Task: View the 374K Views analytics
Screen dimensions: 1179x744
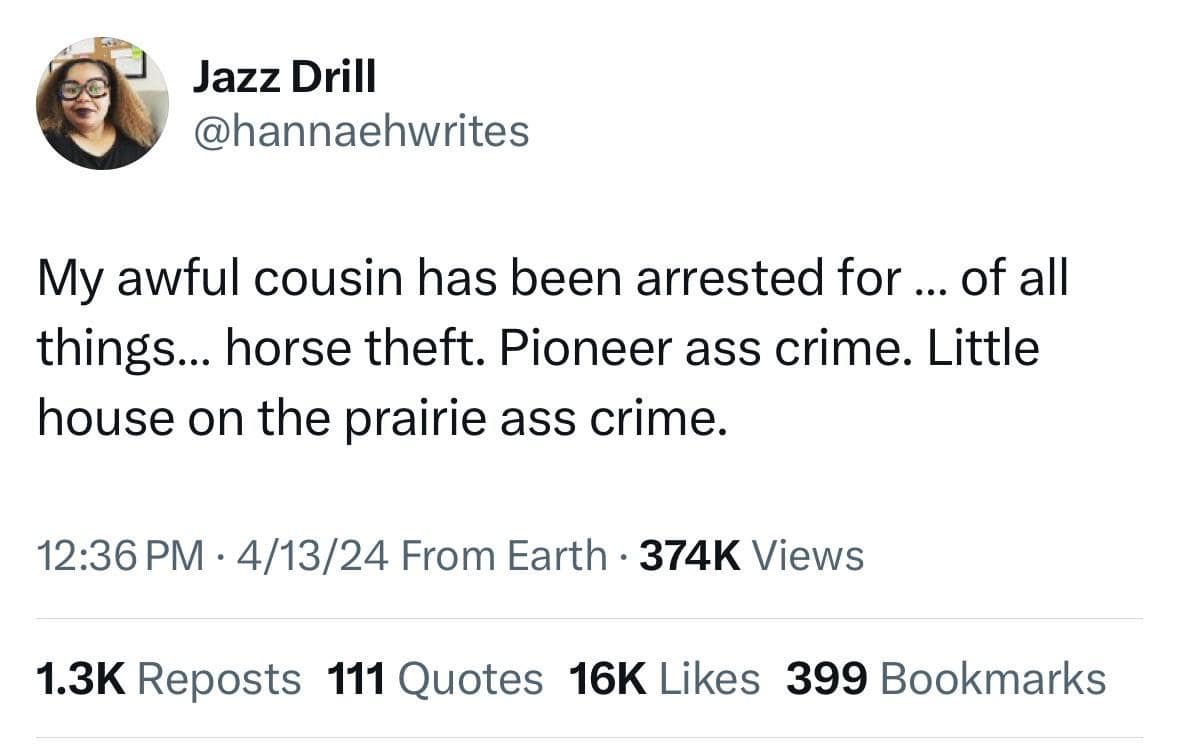Action: [751, 555]
